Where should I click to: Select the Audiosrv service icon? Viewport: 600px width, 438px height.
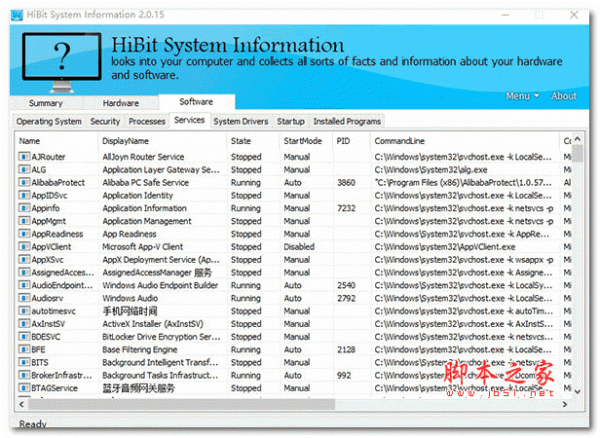click(24, 298)
